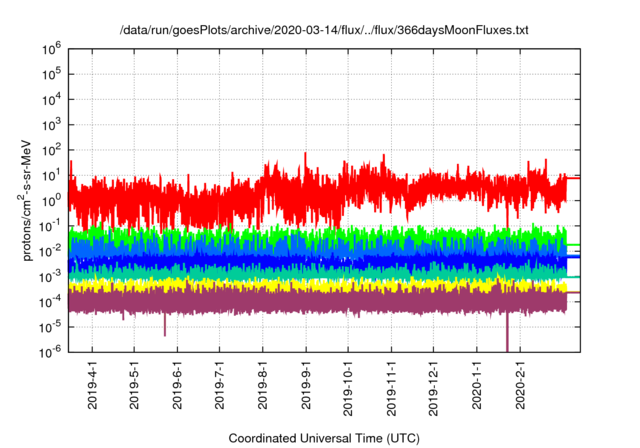Click the 10^-4 y-axis tick label
The width and height of the screenshot is (640, 448).
(x=51, y=302)
